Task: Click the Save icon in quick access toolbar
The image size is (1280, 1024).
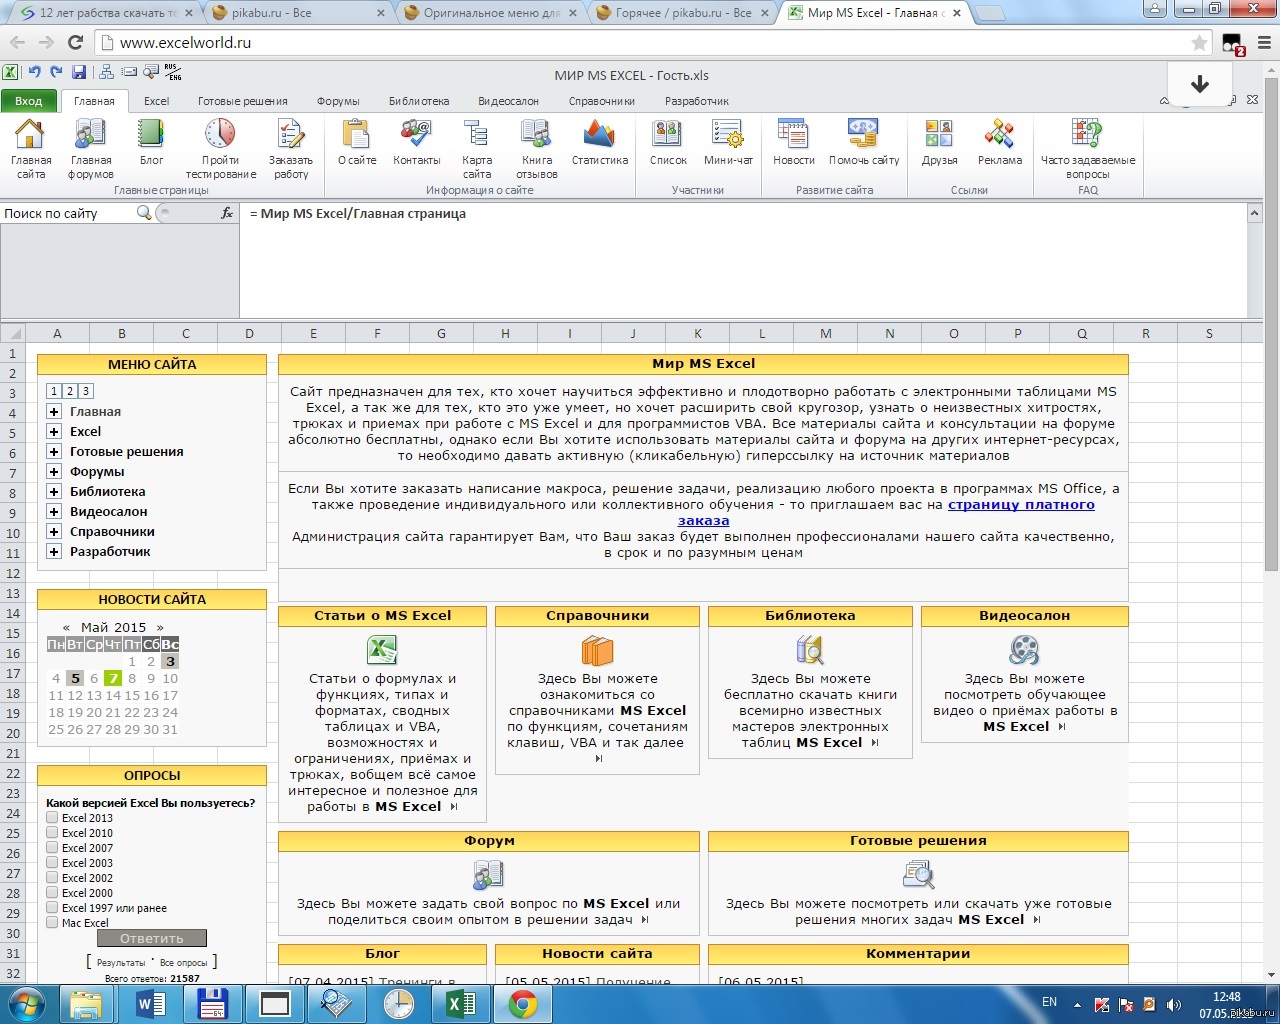Action: click(79, 72)
